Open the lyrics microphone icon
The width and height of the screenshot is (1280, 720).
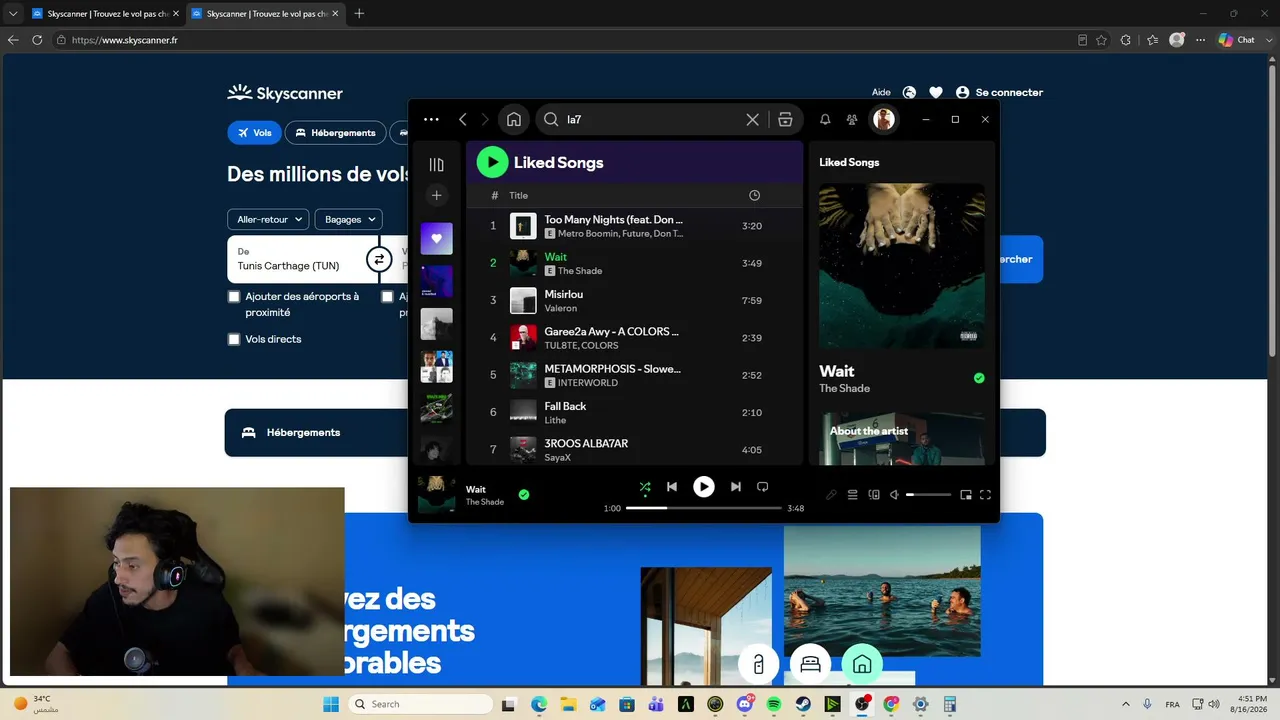[831, 495]
